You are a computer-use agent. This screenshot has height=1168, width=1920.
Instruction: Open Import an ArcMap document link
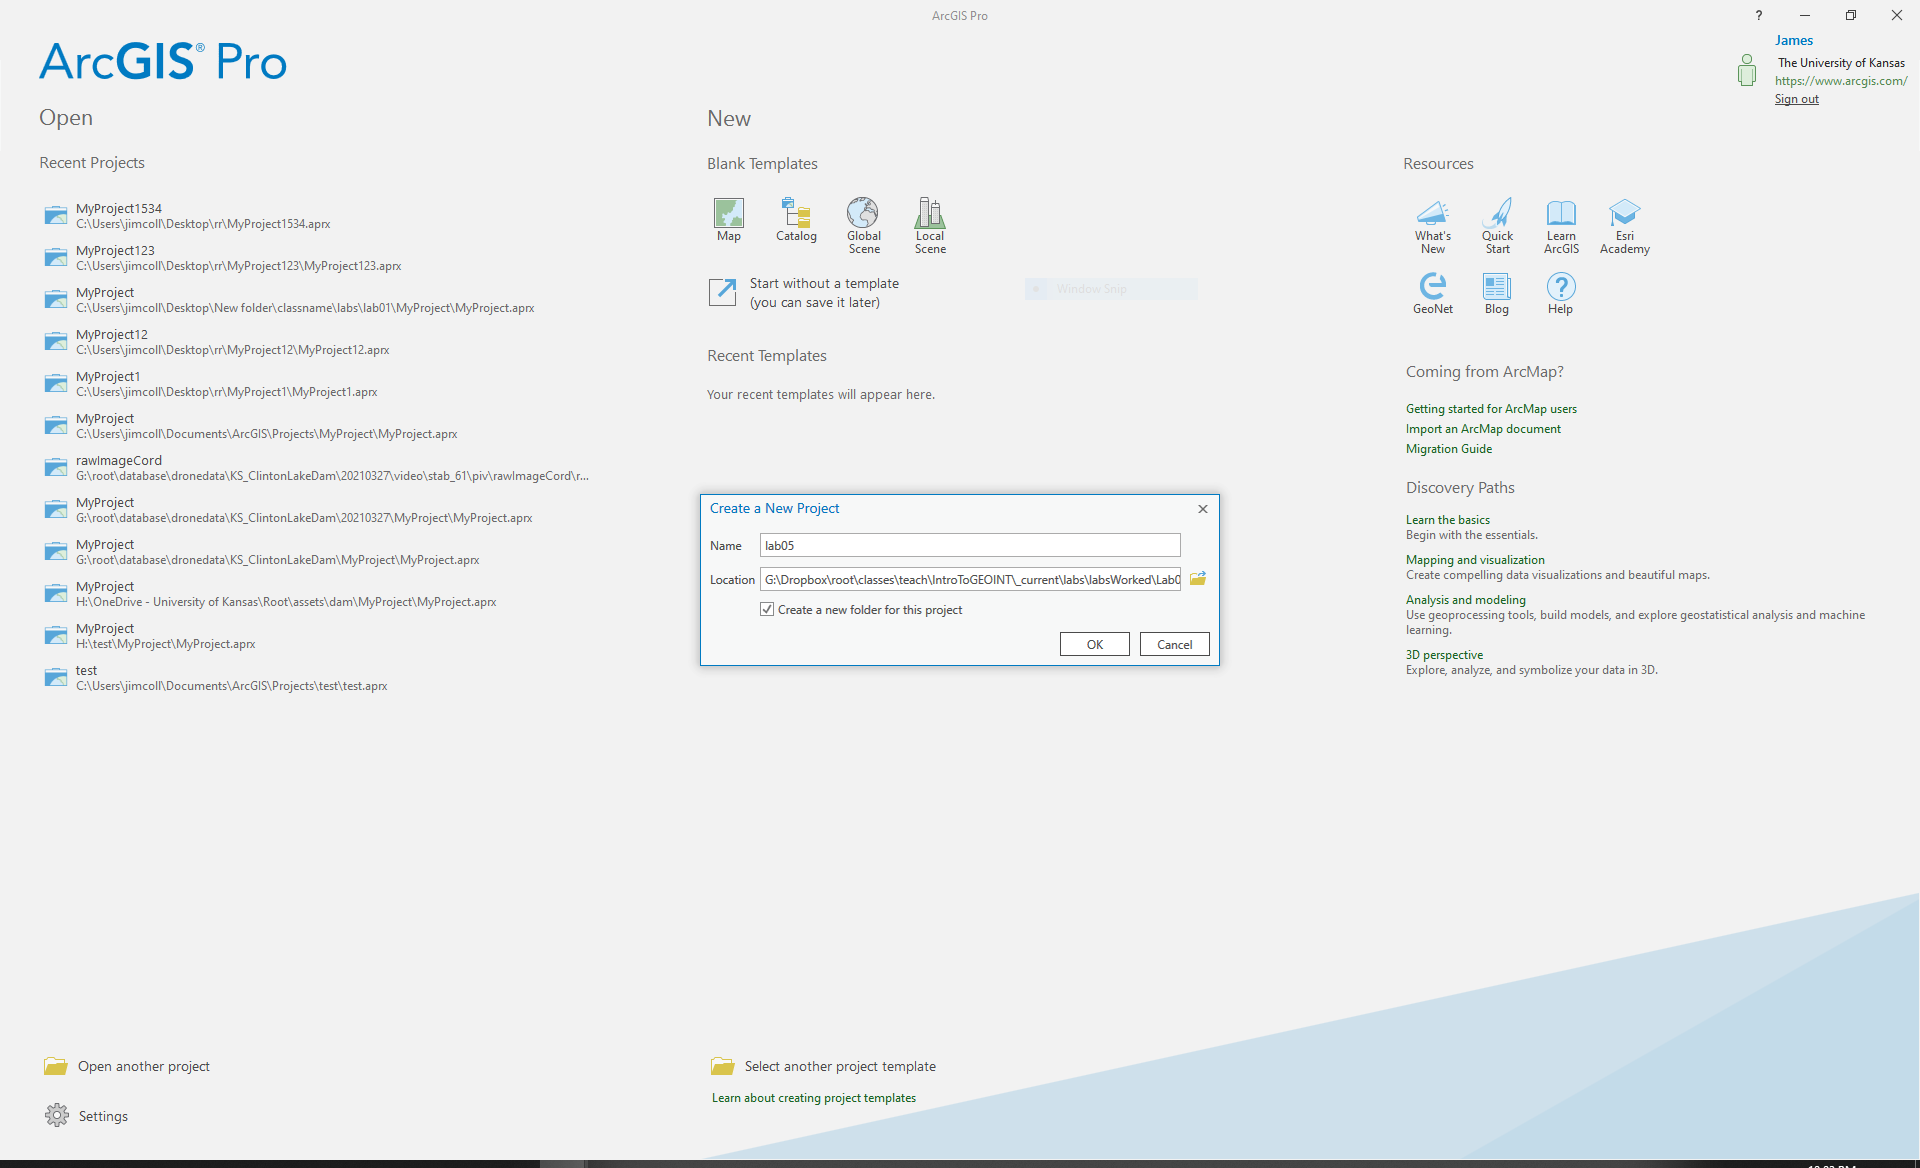pos(1483,429)
